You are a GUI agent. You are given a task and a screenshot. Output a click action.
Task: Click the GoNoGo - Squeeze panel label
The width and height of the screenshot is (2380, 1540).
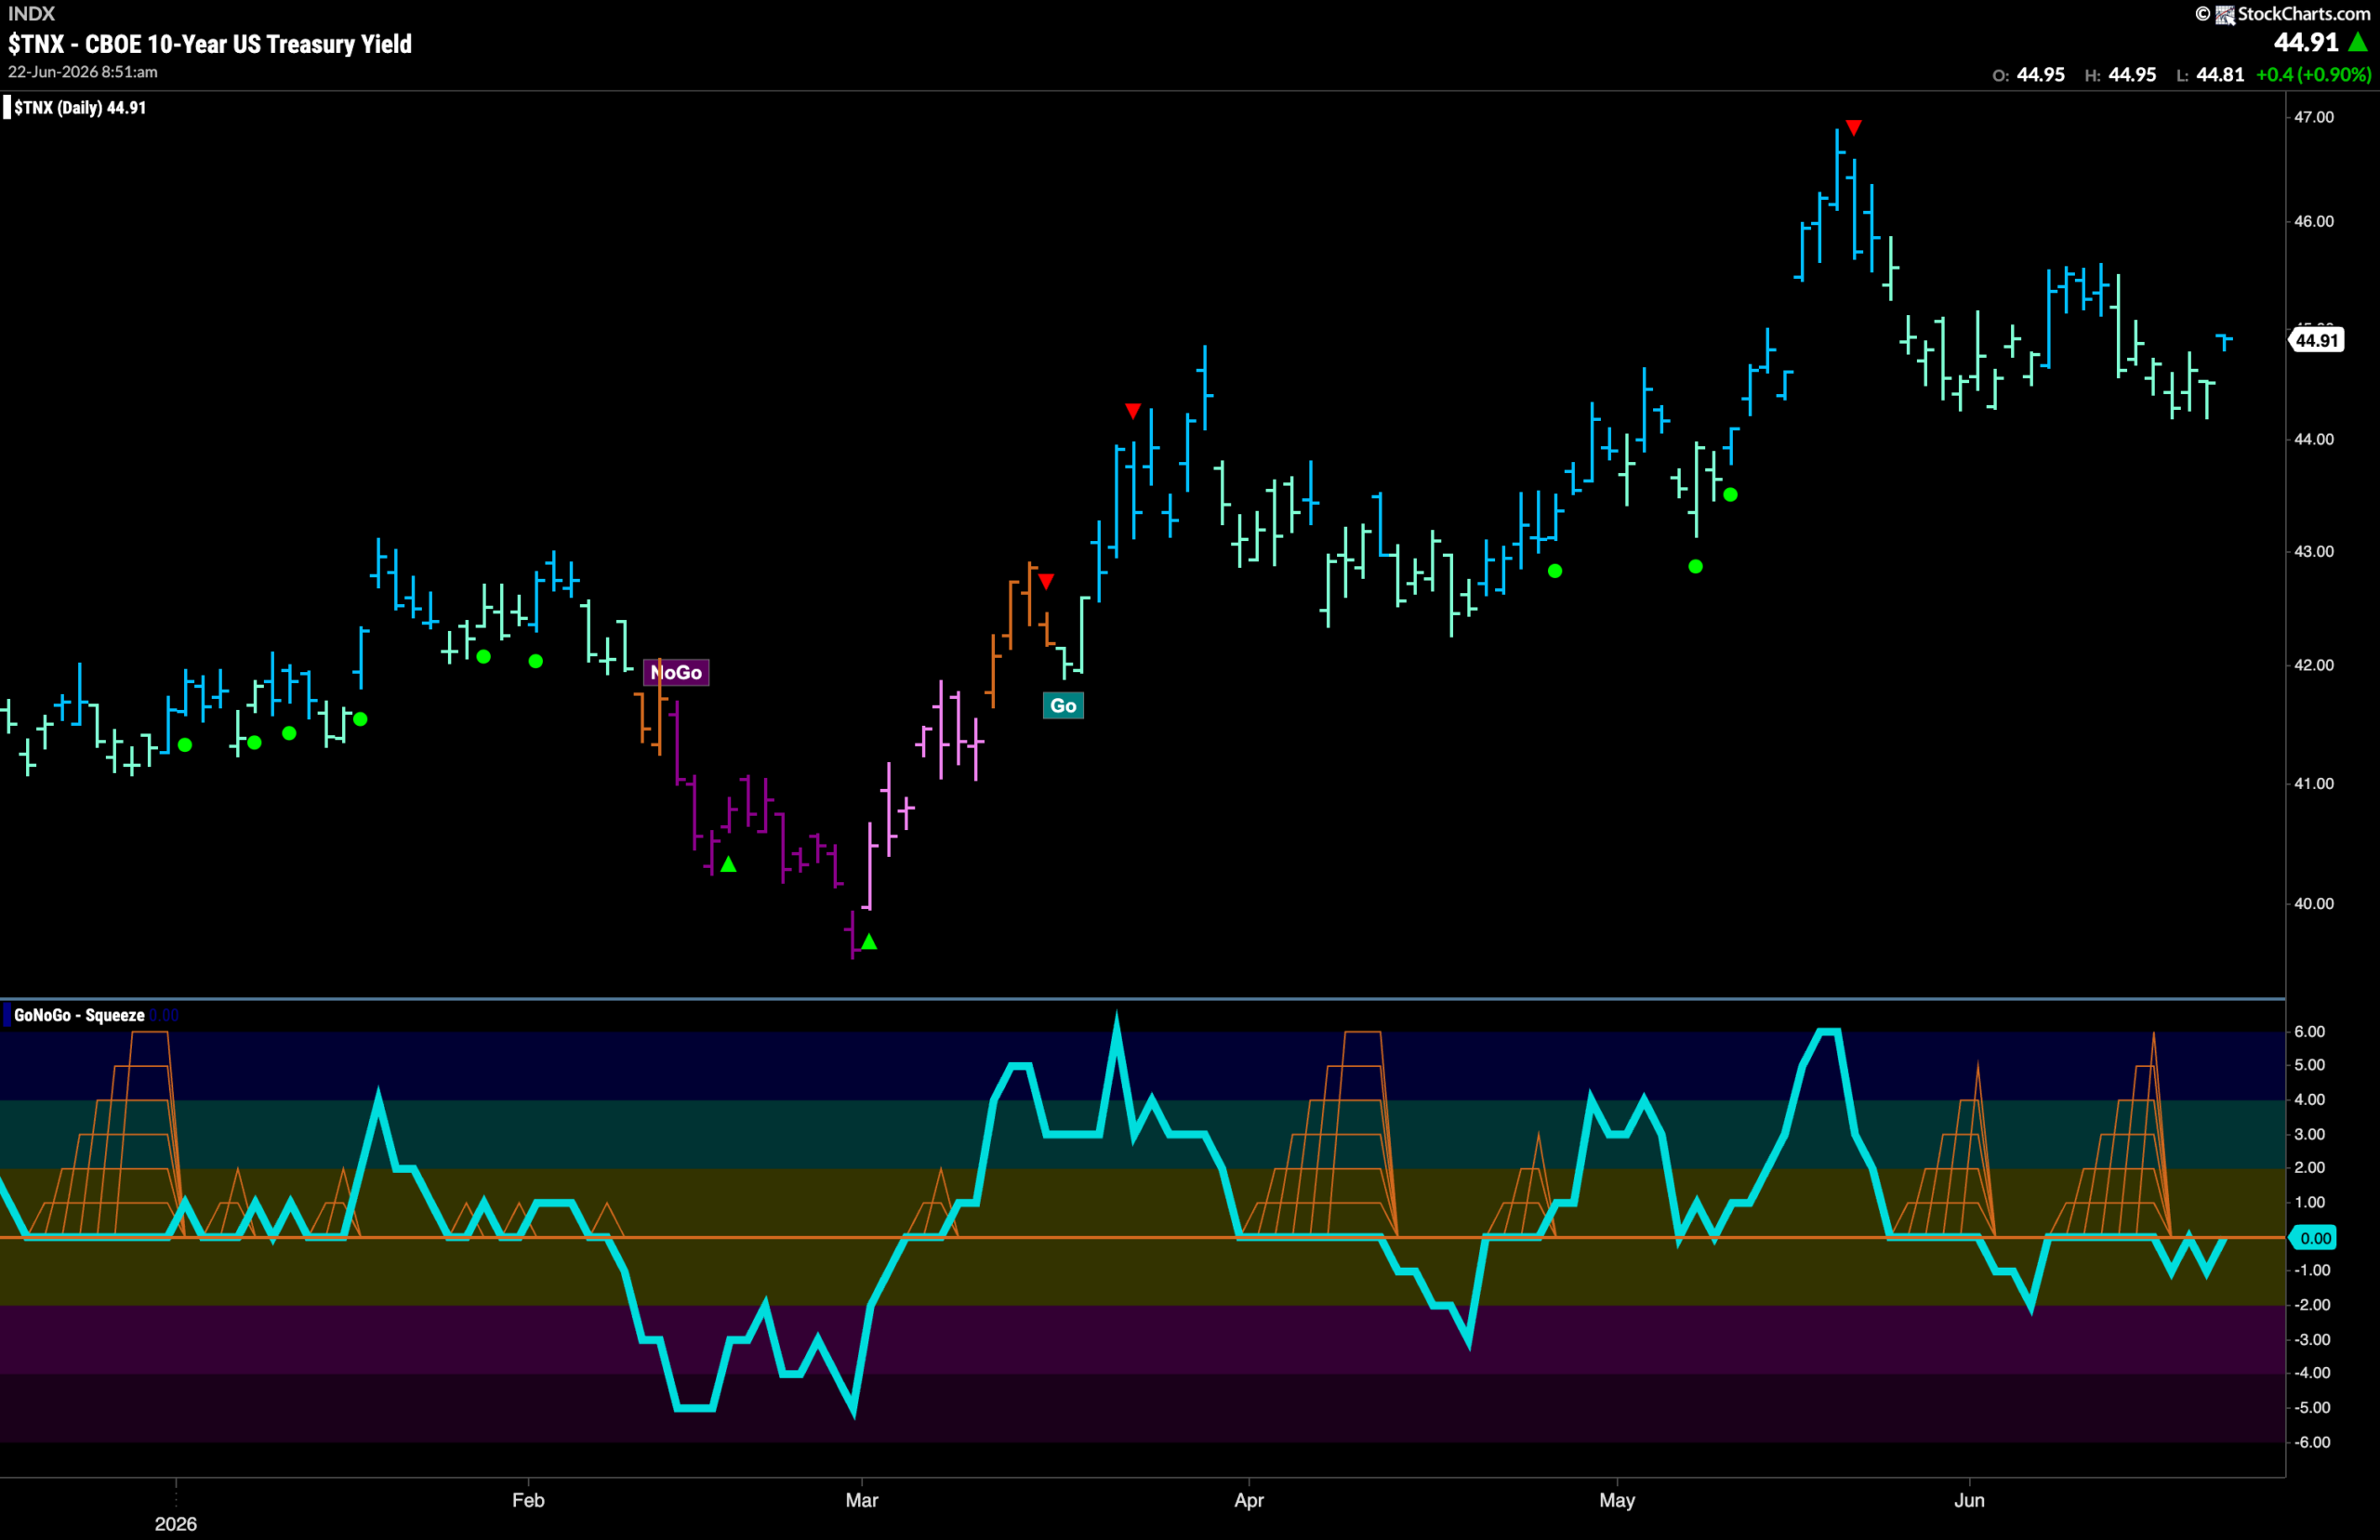[79, 1015]
